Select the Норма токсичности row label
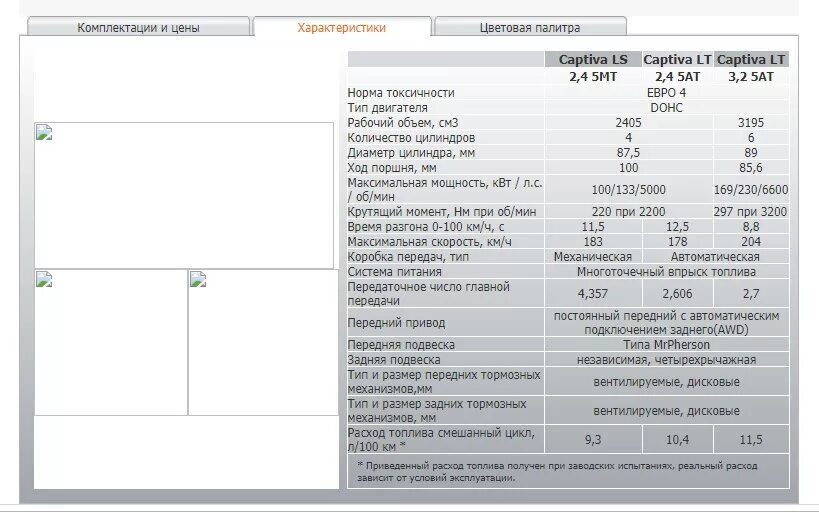The image size is (819, 517). tap(401, 93)
